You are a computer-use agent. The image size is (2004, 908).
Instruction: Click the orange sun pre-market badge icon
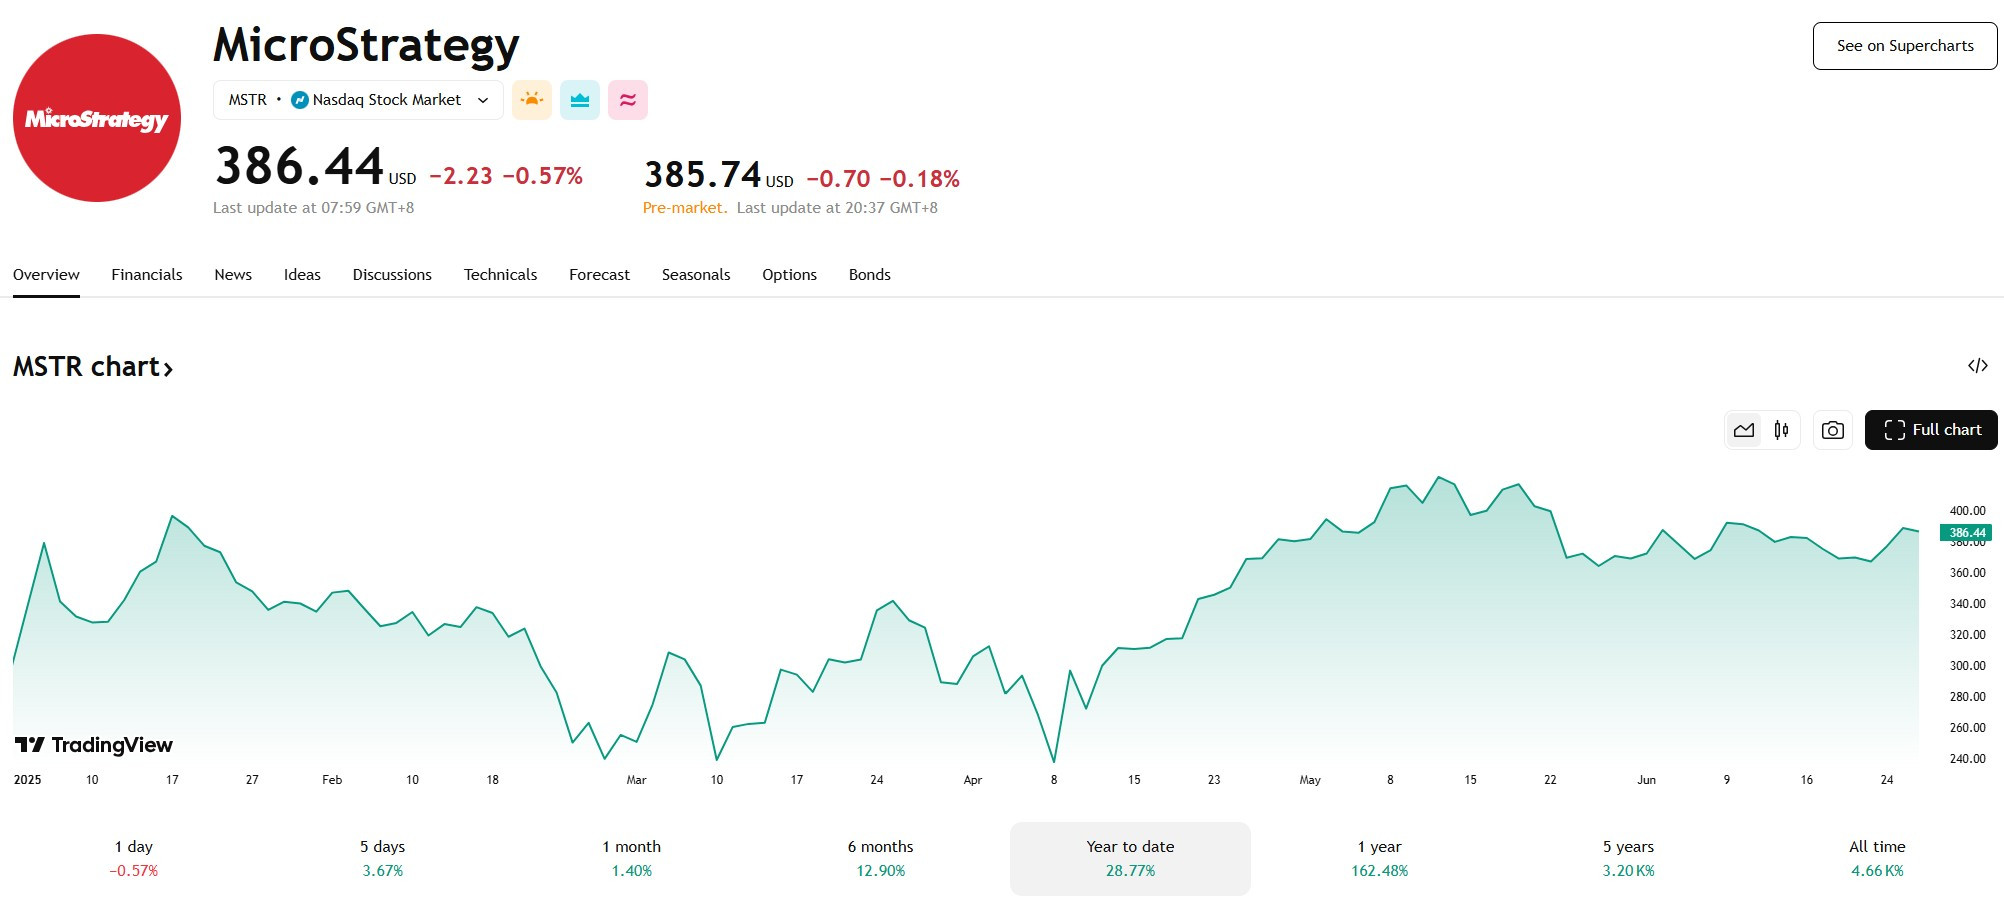pos(532,100)
